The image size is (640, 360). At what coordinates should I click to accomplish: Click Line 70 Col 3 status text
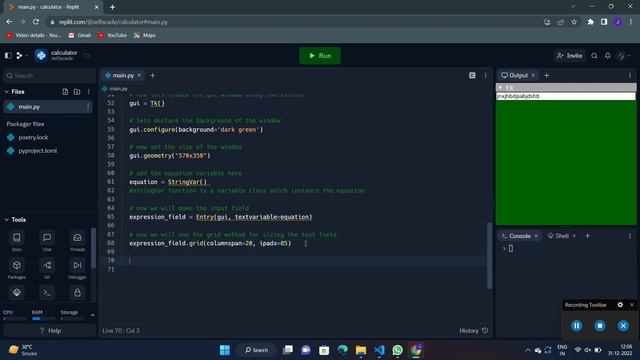coord(121,331)
